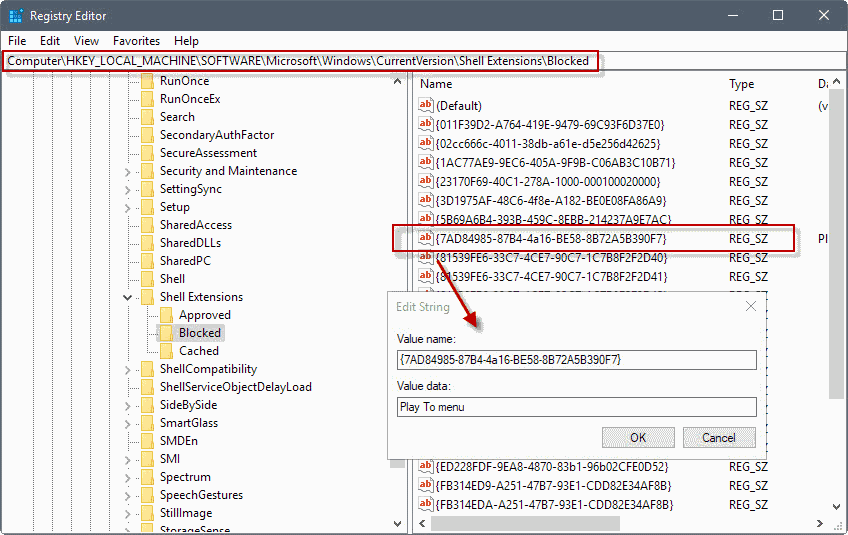
Task: Expand the ShellCompatibility key
Action: point(128,370)
